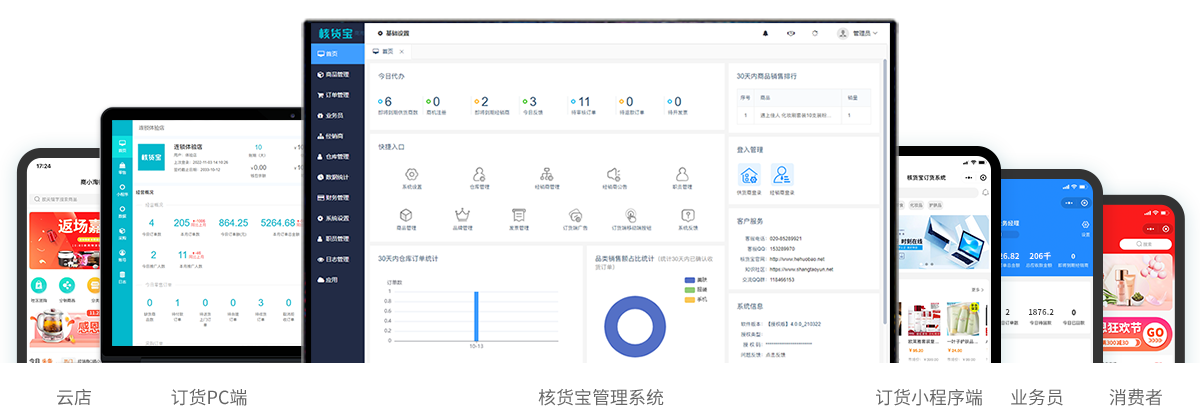The width and height of the screenshot is (1200, 420).
Task: Click the 核货宝 store logo on 订货PC端 tablet
Action: coord(151,157)
